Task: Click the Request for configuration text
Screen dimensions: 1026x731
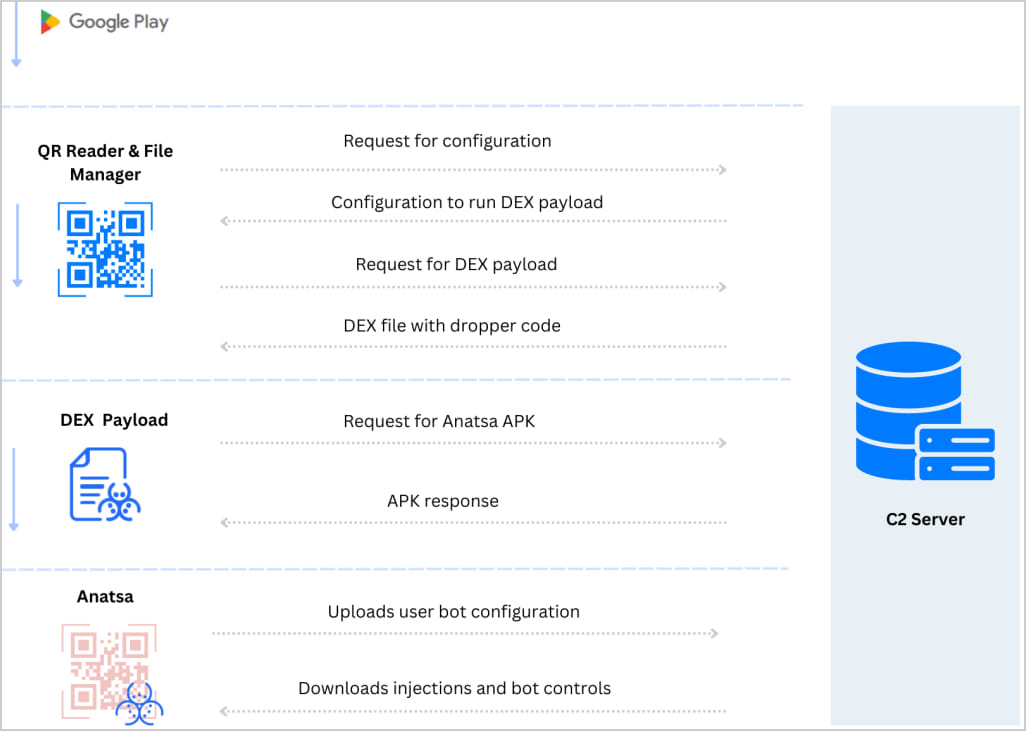Action: click(x=447, y=141)
